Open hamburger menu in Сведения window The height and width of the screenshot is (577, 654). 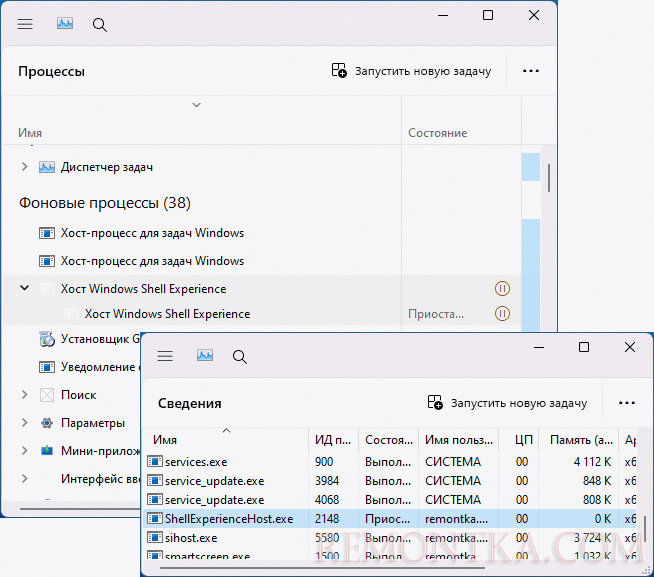[165, 356]
